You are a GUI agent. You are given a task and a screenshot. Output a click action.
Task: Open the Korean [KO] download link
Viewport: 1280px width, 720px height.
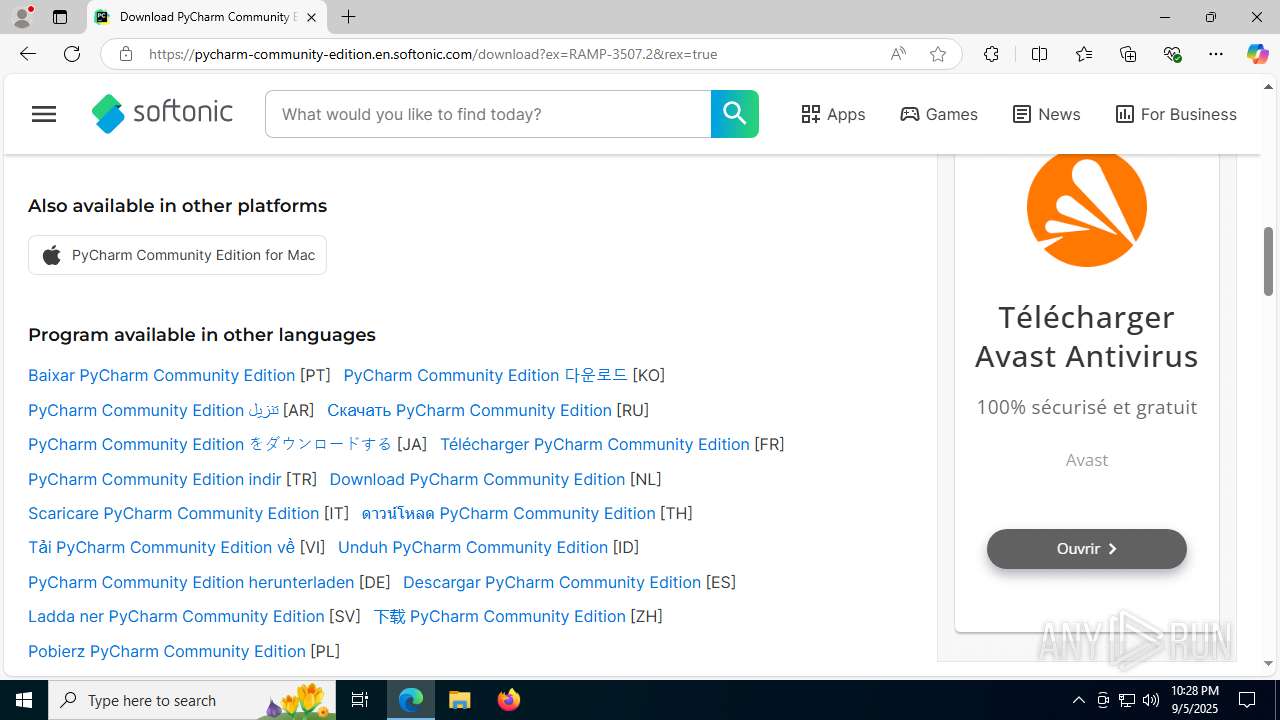[485, 375]
